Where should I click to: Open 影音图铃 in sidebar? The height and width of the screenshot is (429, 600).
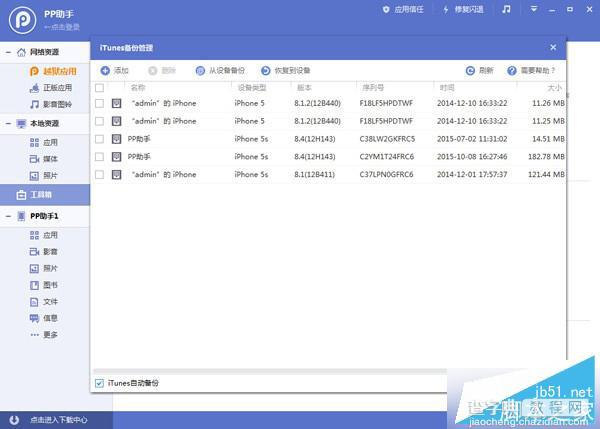51,104
